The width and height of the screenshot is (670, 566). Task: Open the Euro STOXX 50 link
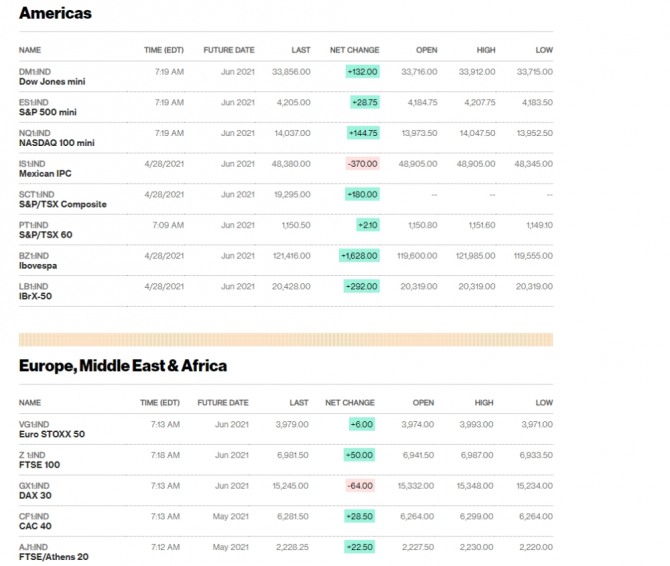[52, 434]
